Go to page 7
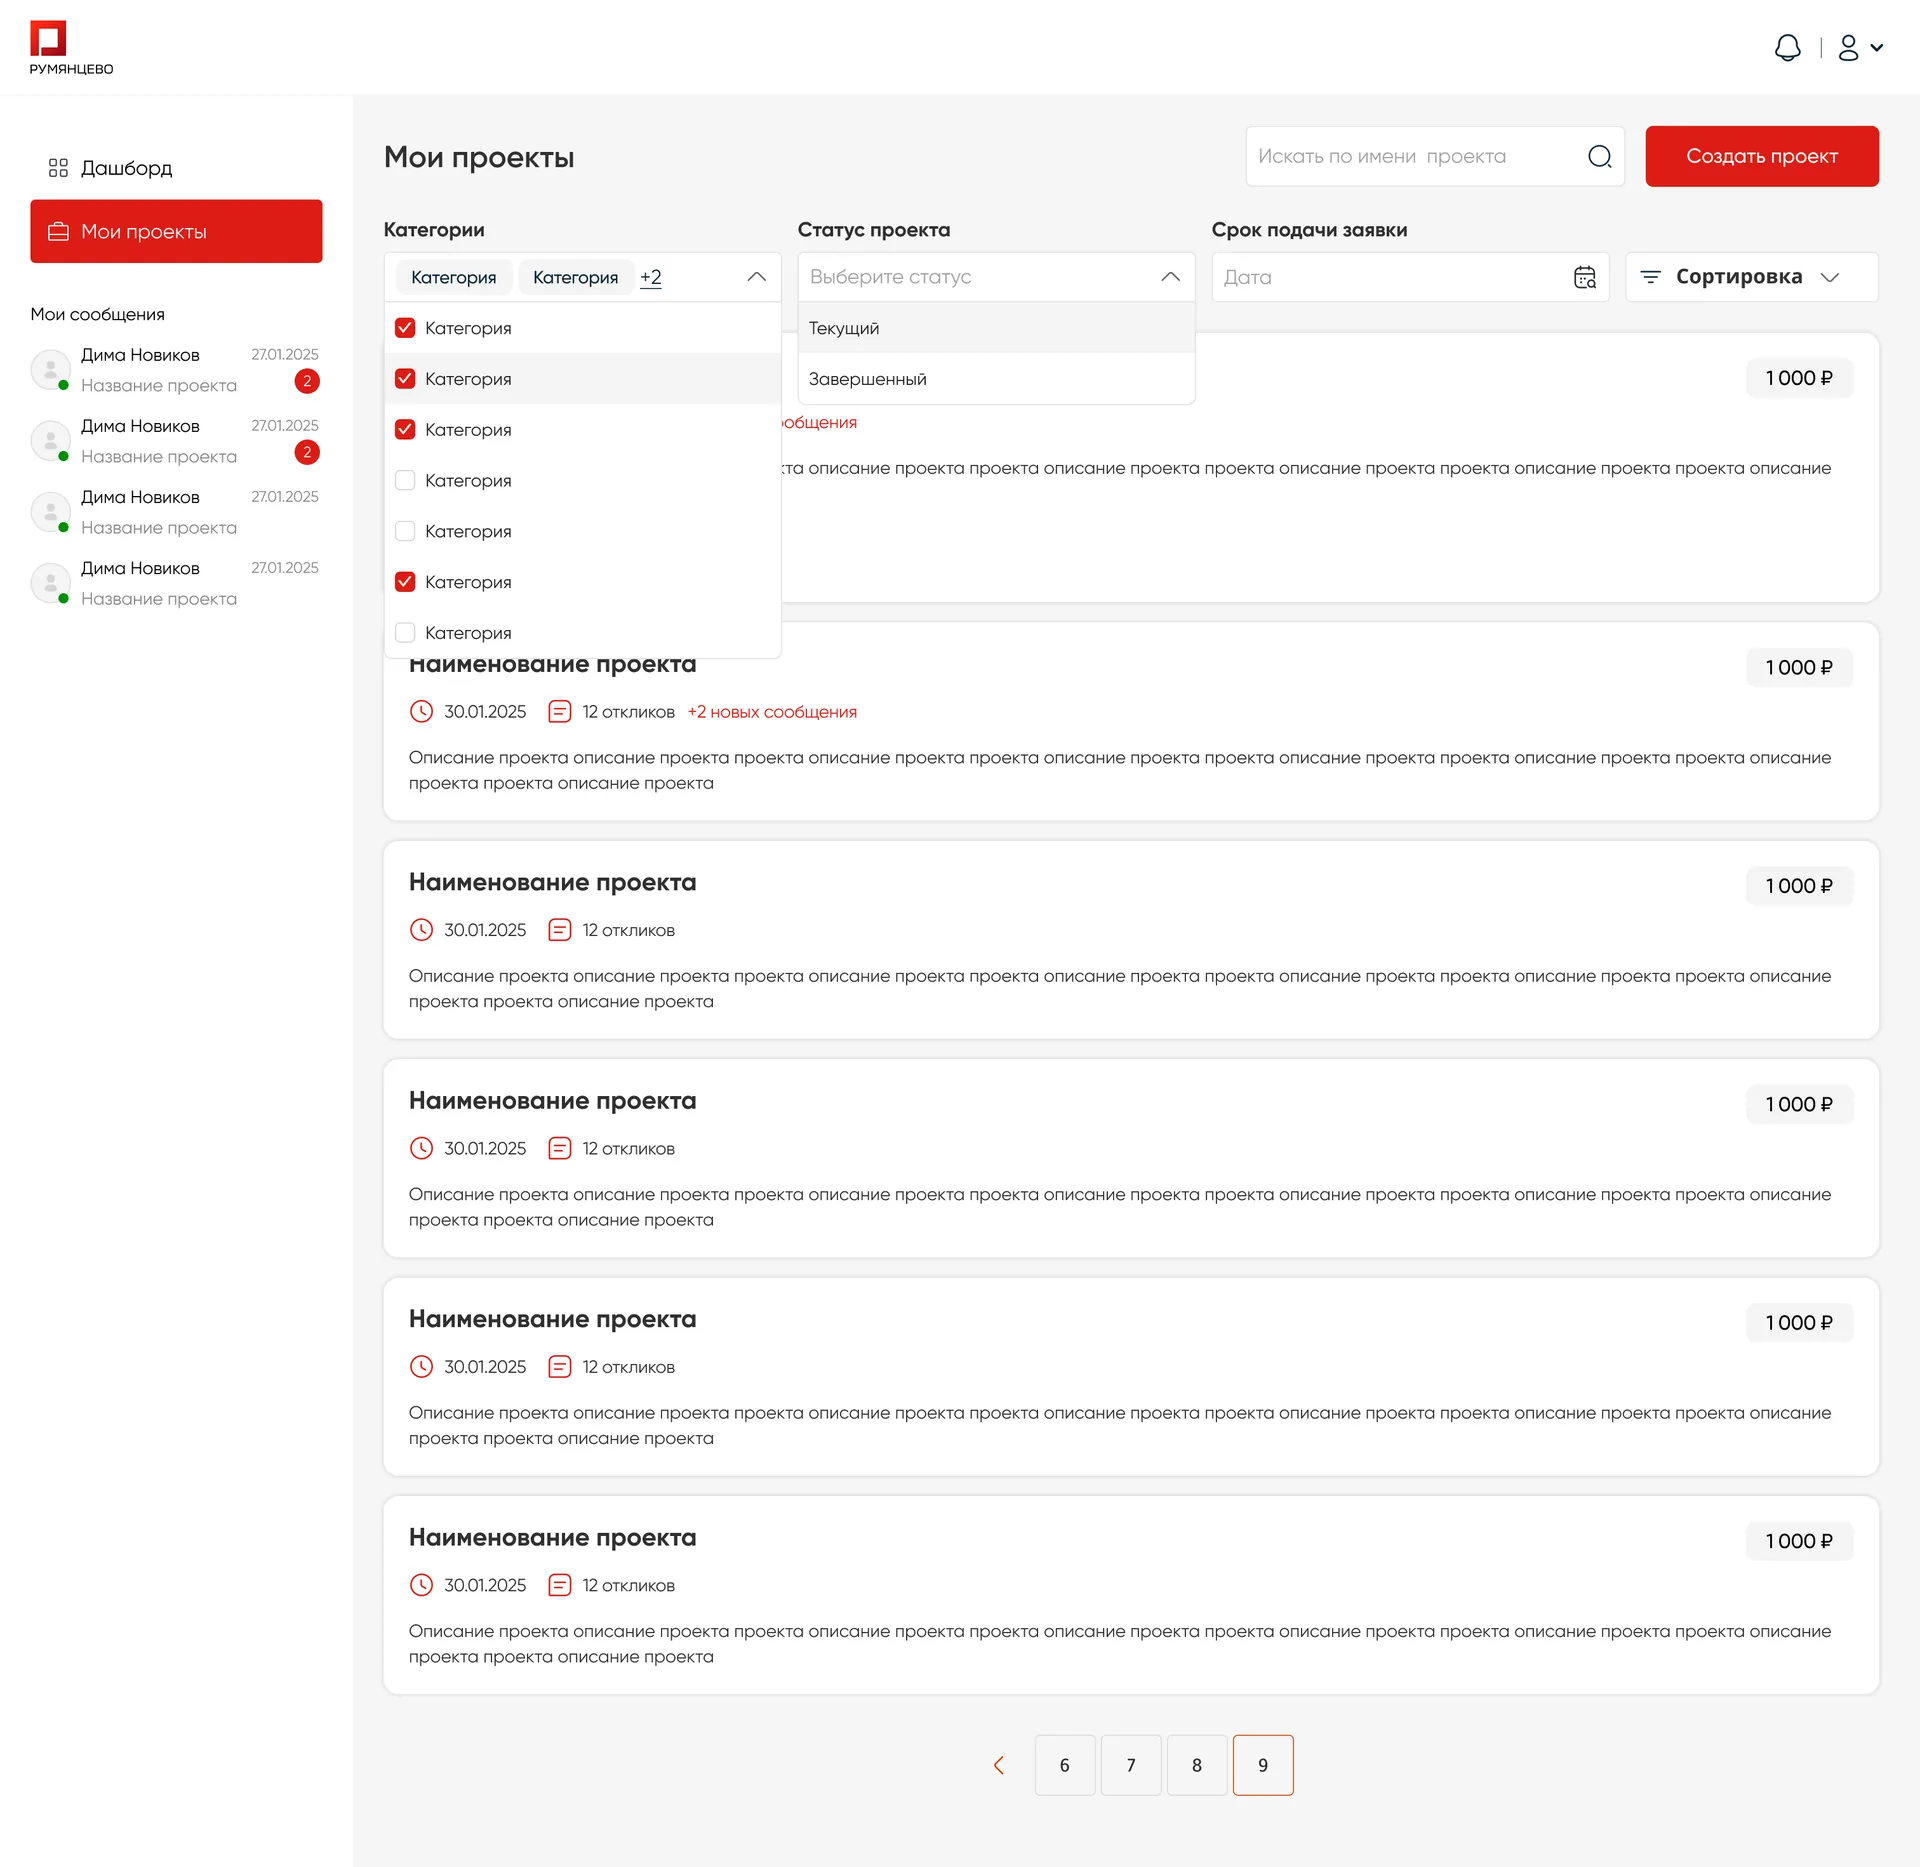Image resolution: width=1920 pixels, height=1867 pixels. pos(1130,1765)
